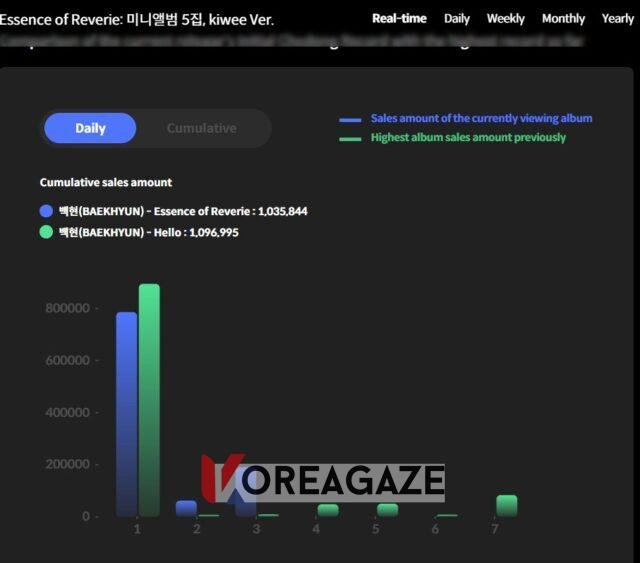The width and height of the screenshot is (640, 563).
Task: Click the small blue bar at day 2
Action: pyautogui.click(x=186, y=508)
